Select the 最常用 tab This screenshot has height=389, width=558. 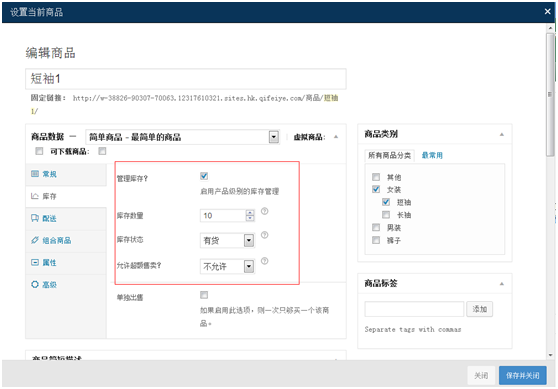click(432, 156)
